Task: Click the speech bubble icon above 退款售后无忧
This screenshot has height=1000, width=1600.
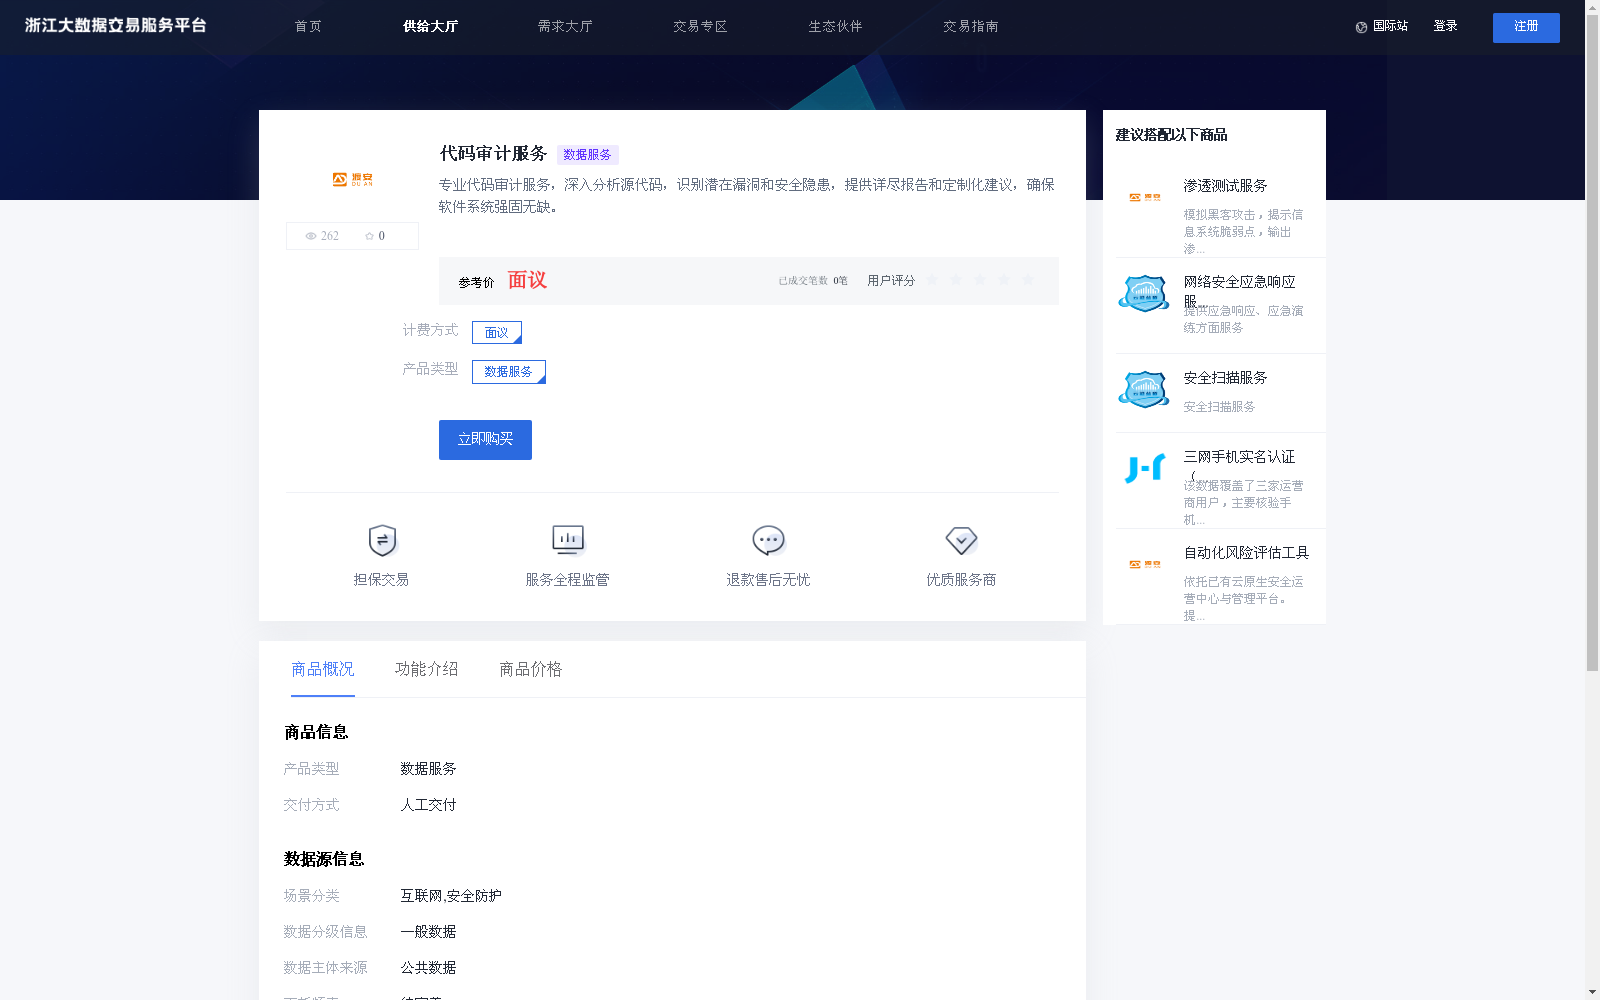Action: click(x=766, y=539)
